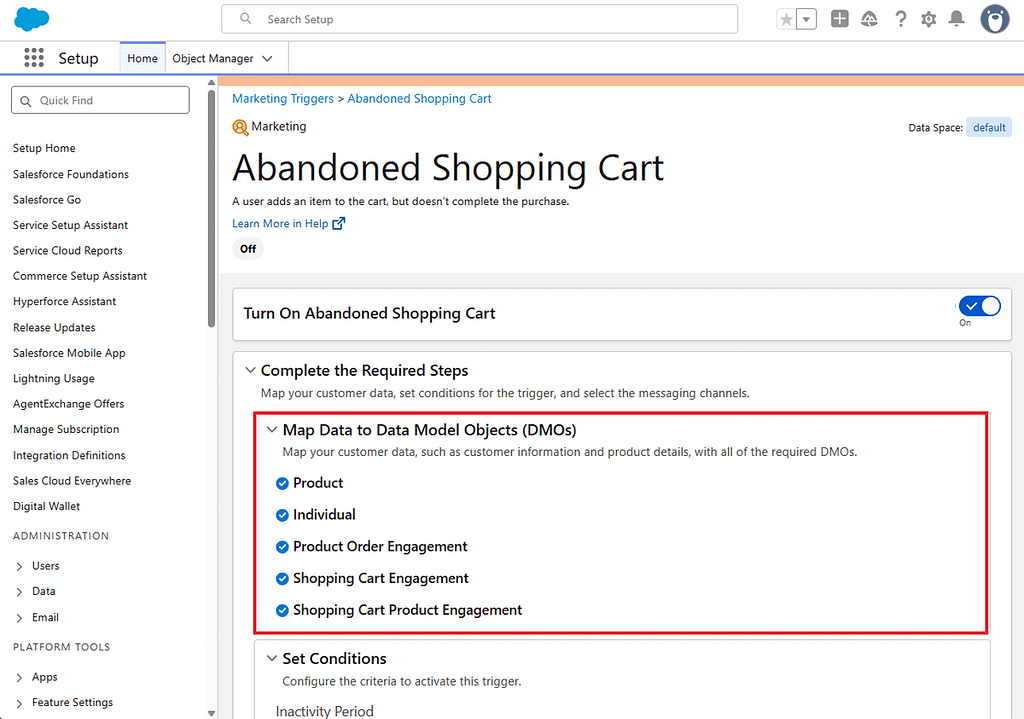Click the magnifier icon in Search Setup

pyautogui.click(x=246, y=18)
